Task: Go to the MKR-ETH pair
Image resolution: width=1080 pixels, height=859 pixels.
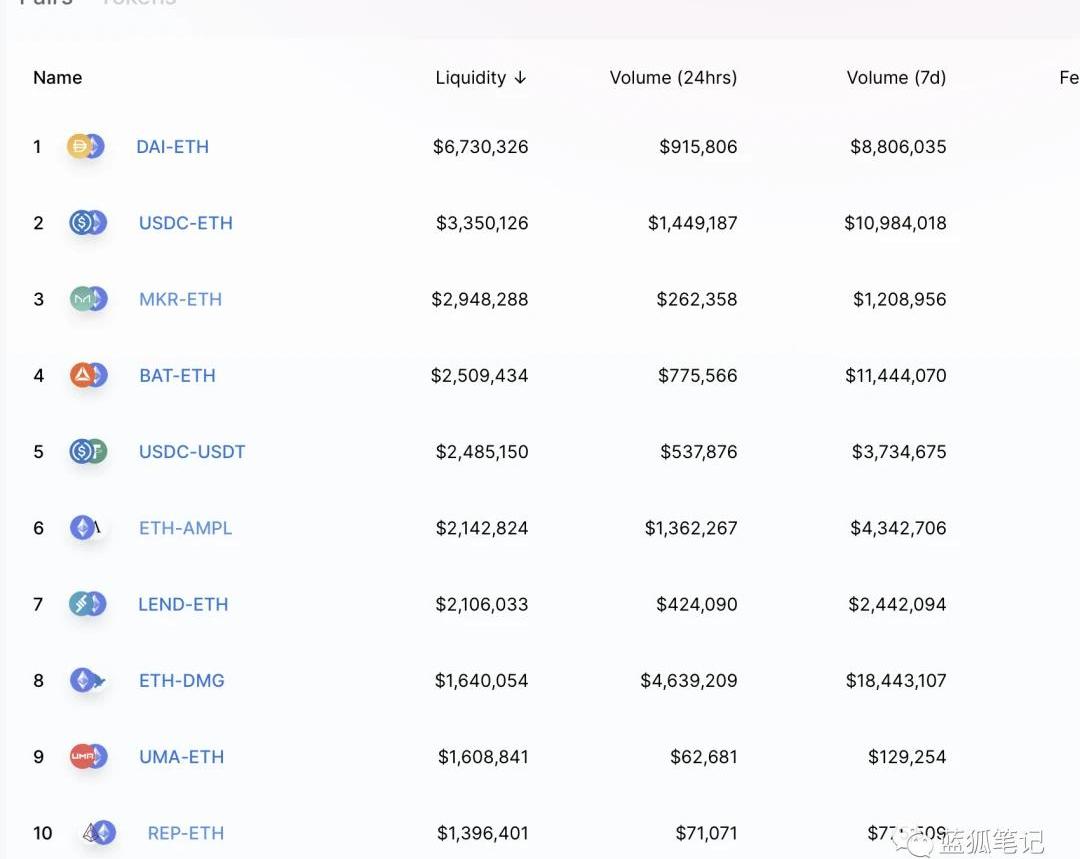Action: click(180, 300)
